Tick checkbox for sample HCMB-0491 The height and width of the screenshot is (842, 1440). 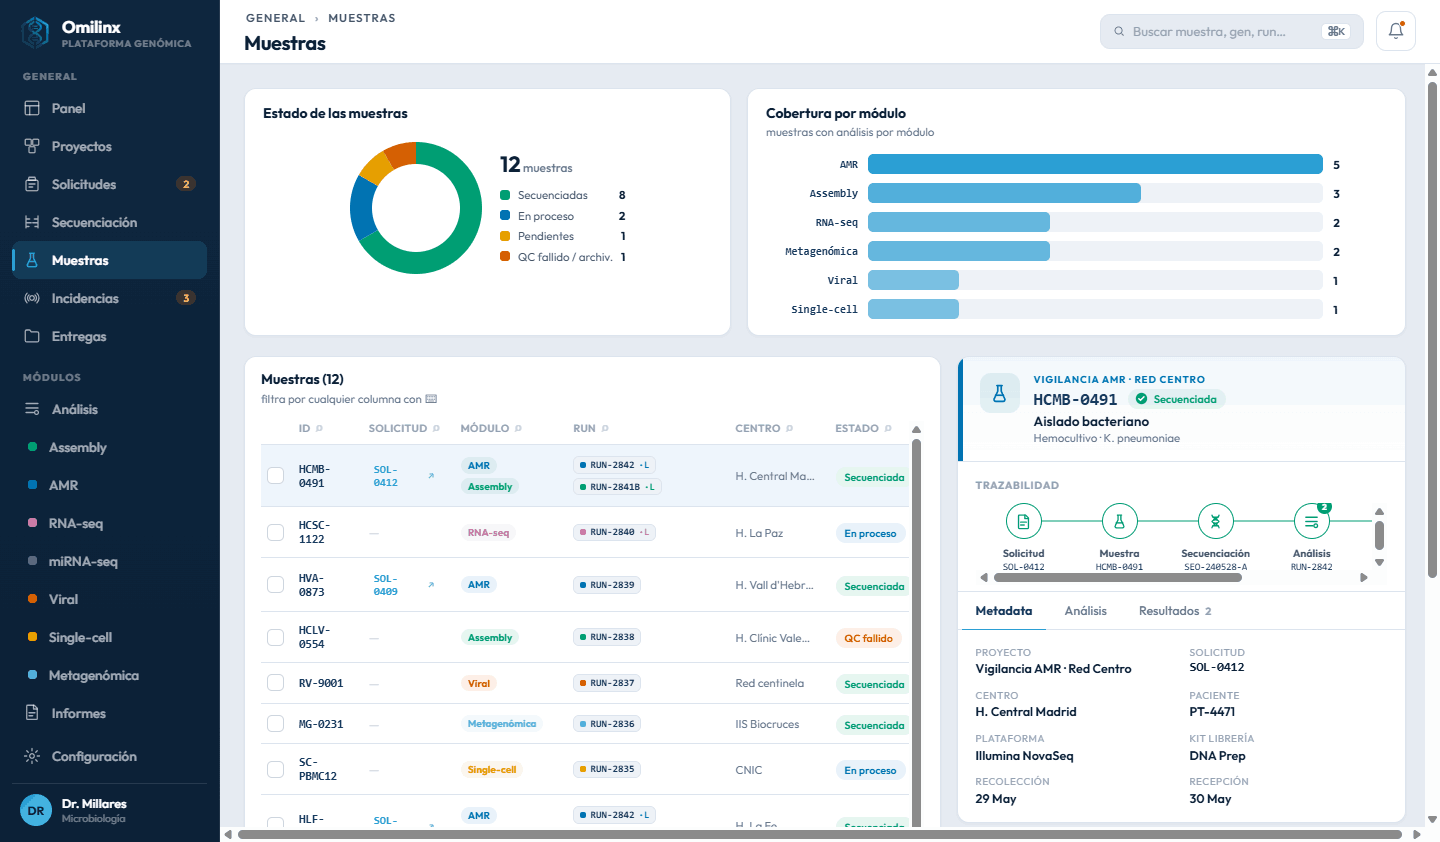coord(276,476)
